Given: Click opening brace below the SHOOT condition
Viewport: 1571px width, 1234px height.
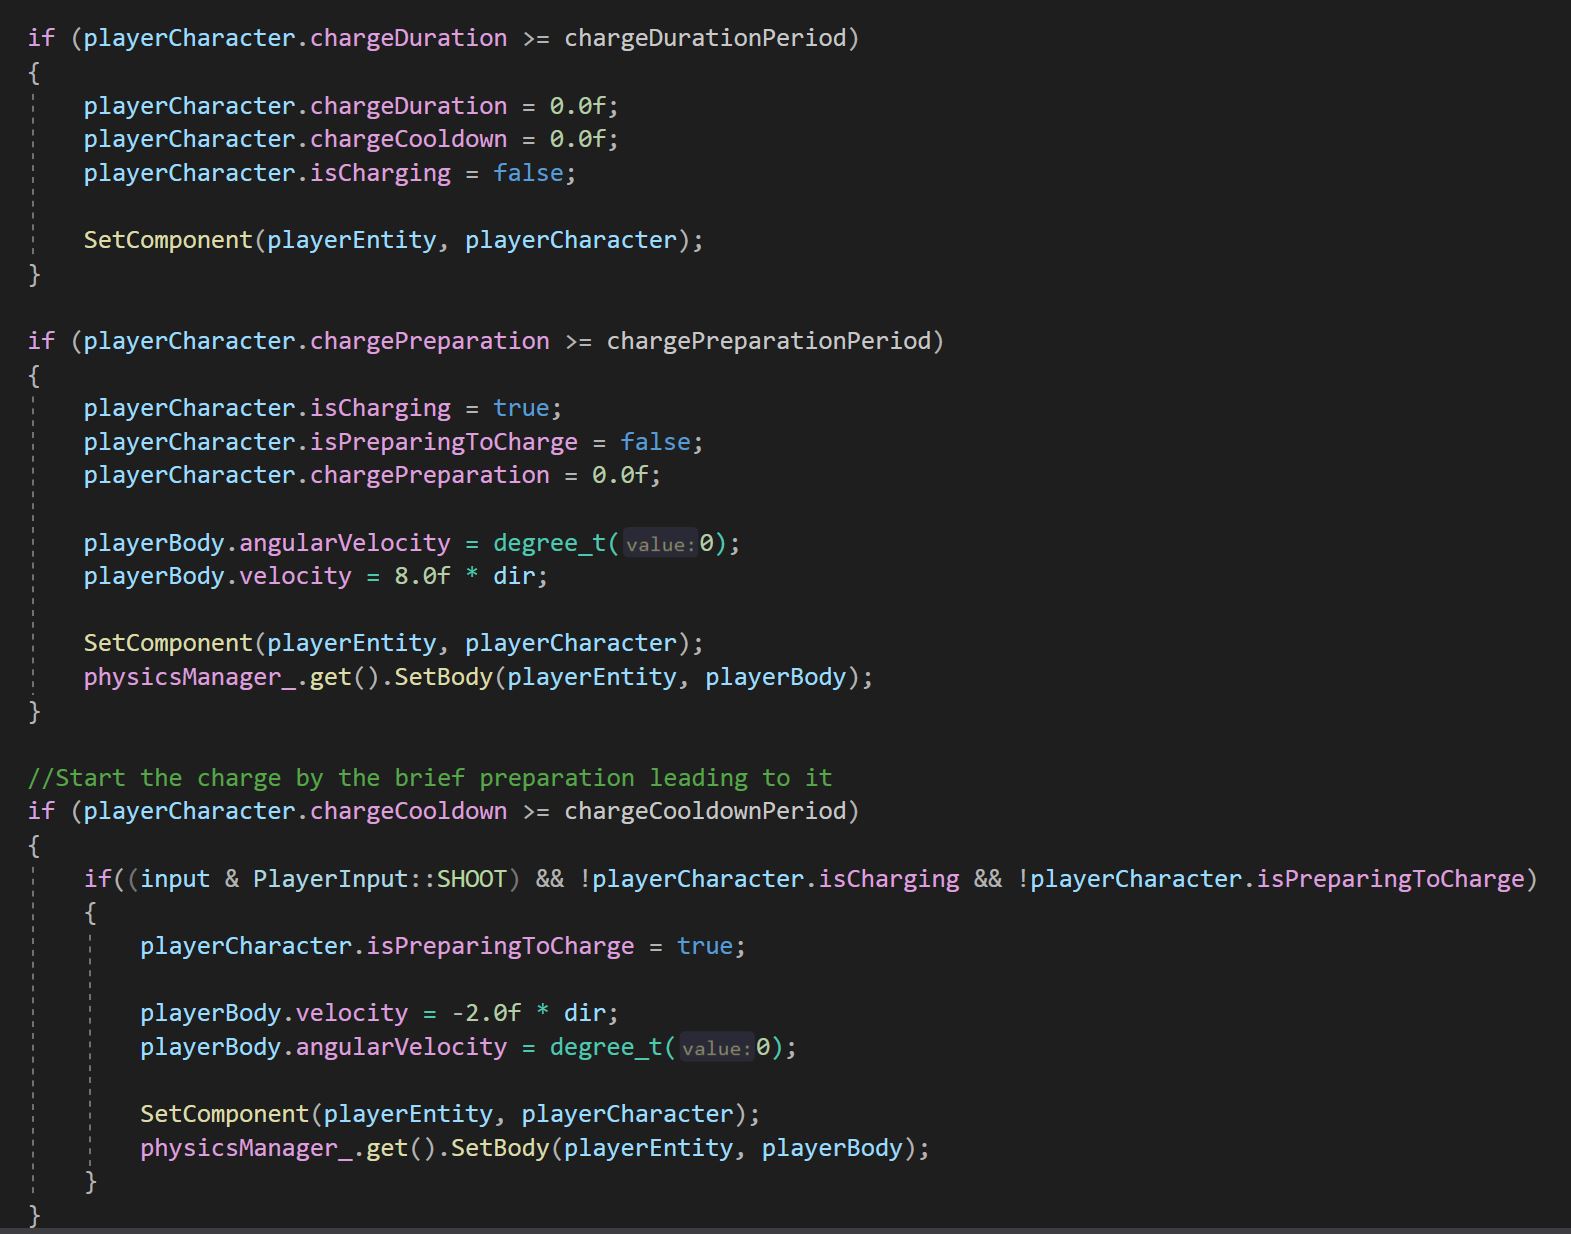Looking at the screenshot, I should coord(90,913).
